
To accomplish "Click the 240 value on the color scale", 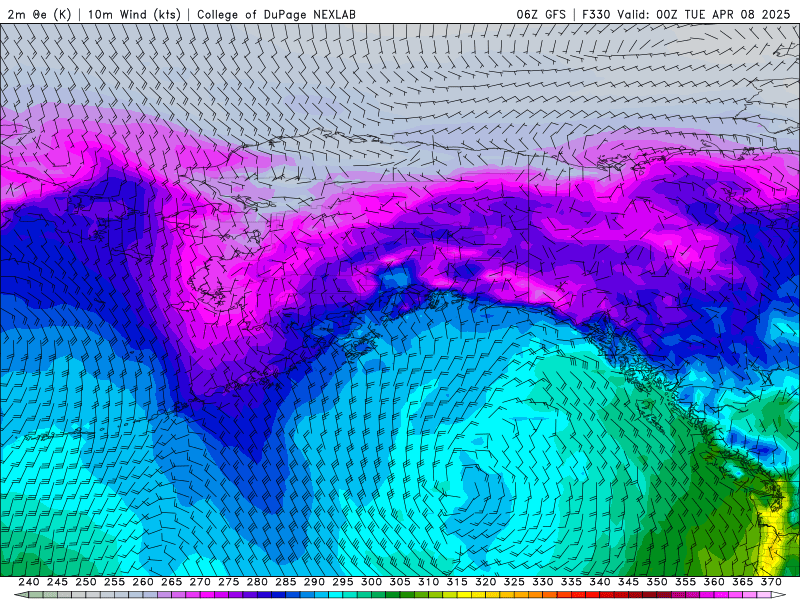I will 29,582.
